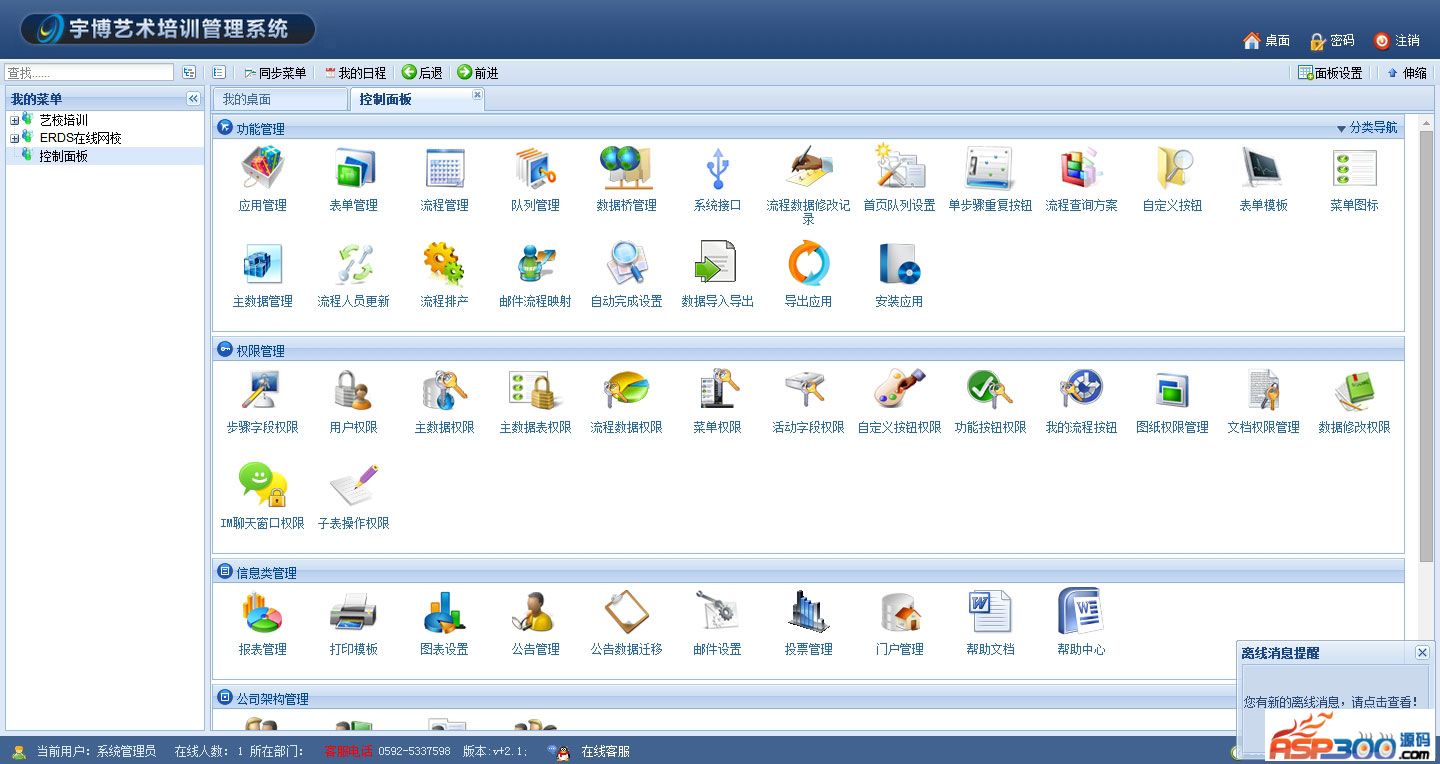
Task: Open the 图表设置 icon
Action: click(445, 612)
